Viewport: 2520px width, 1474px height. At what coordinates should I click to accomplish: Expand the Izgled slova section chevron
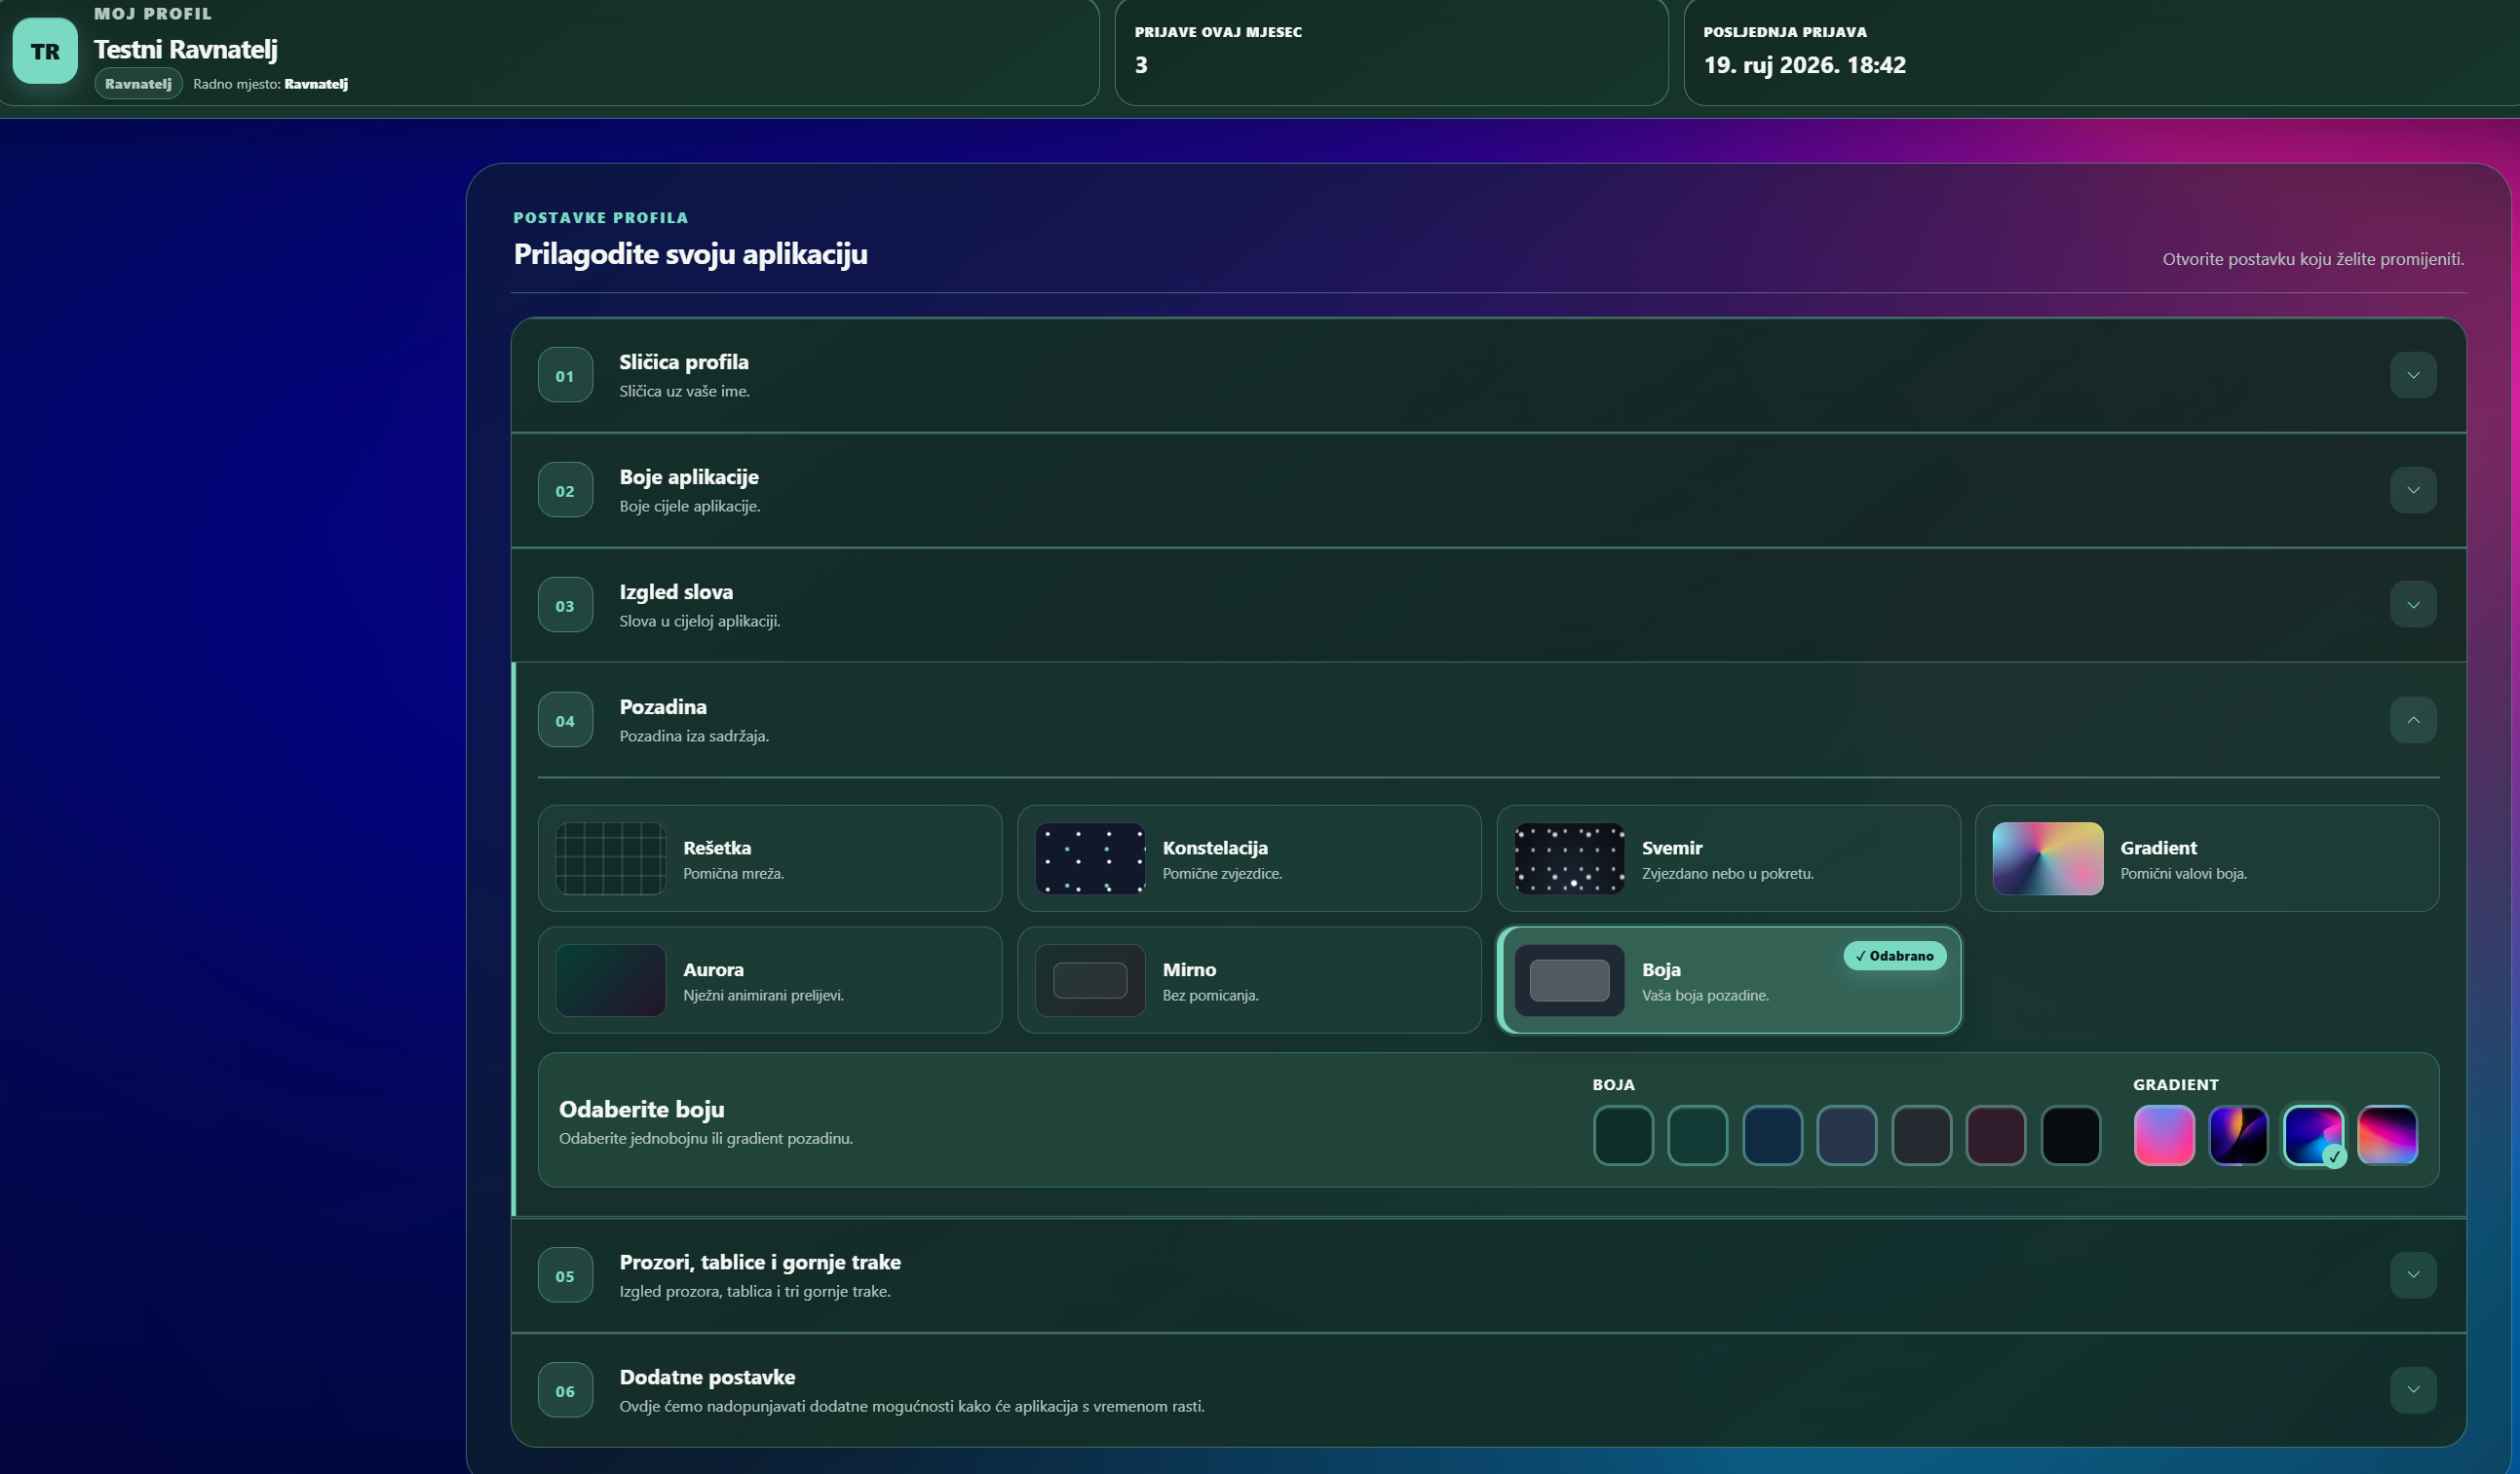(x=2413, y=605)
